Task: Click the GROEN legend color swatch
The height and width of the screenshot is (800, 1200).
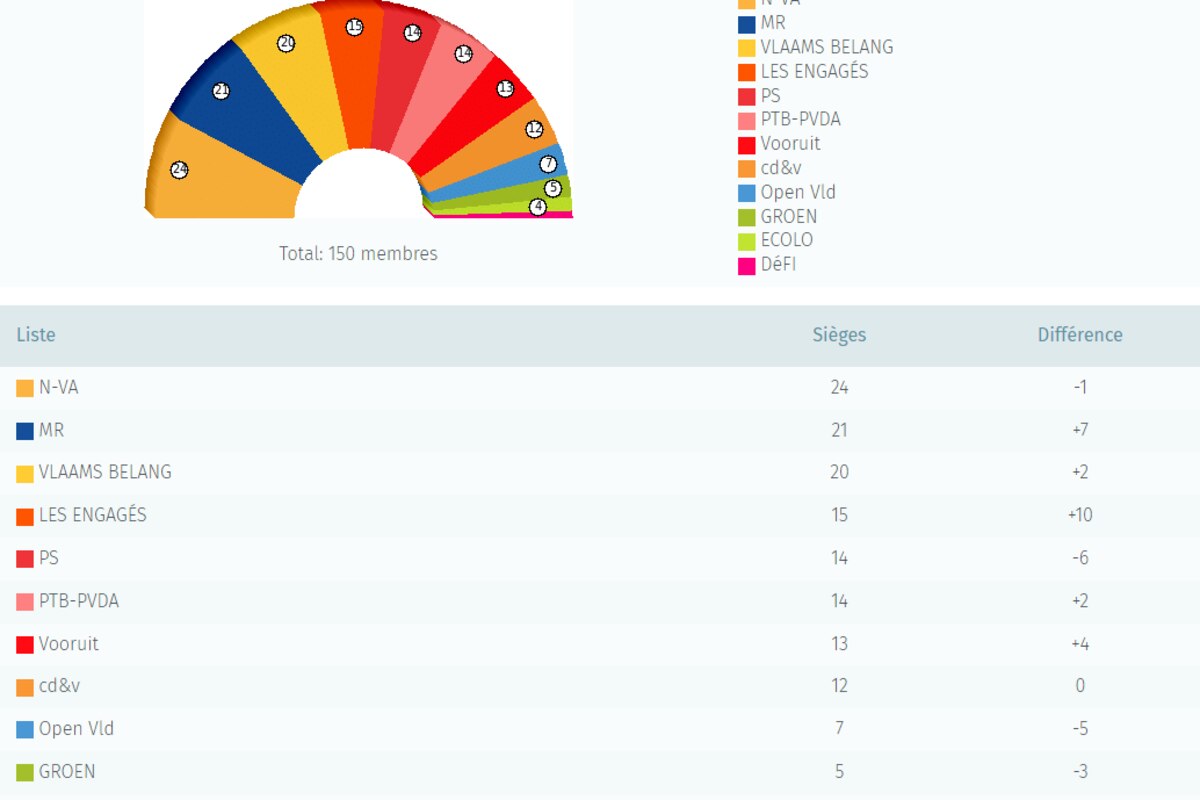Action: 746,217
